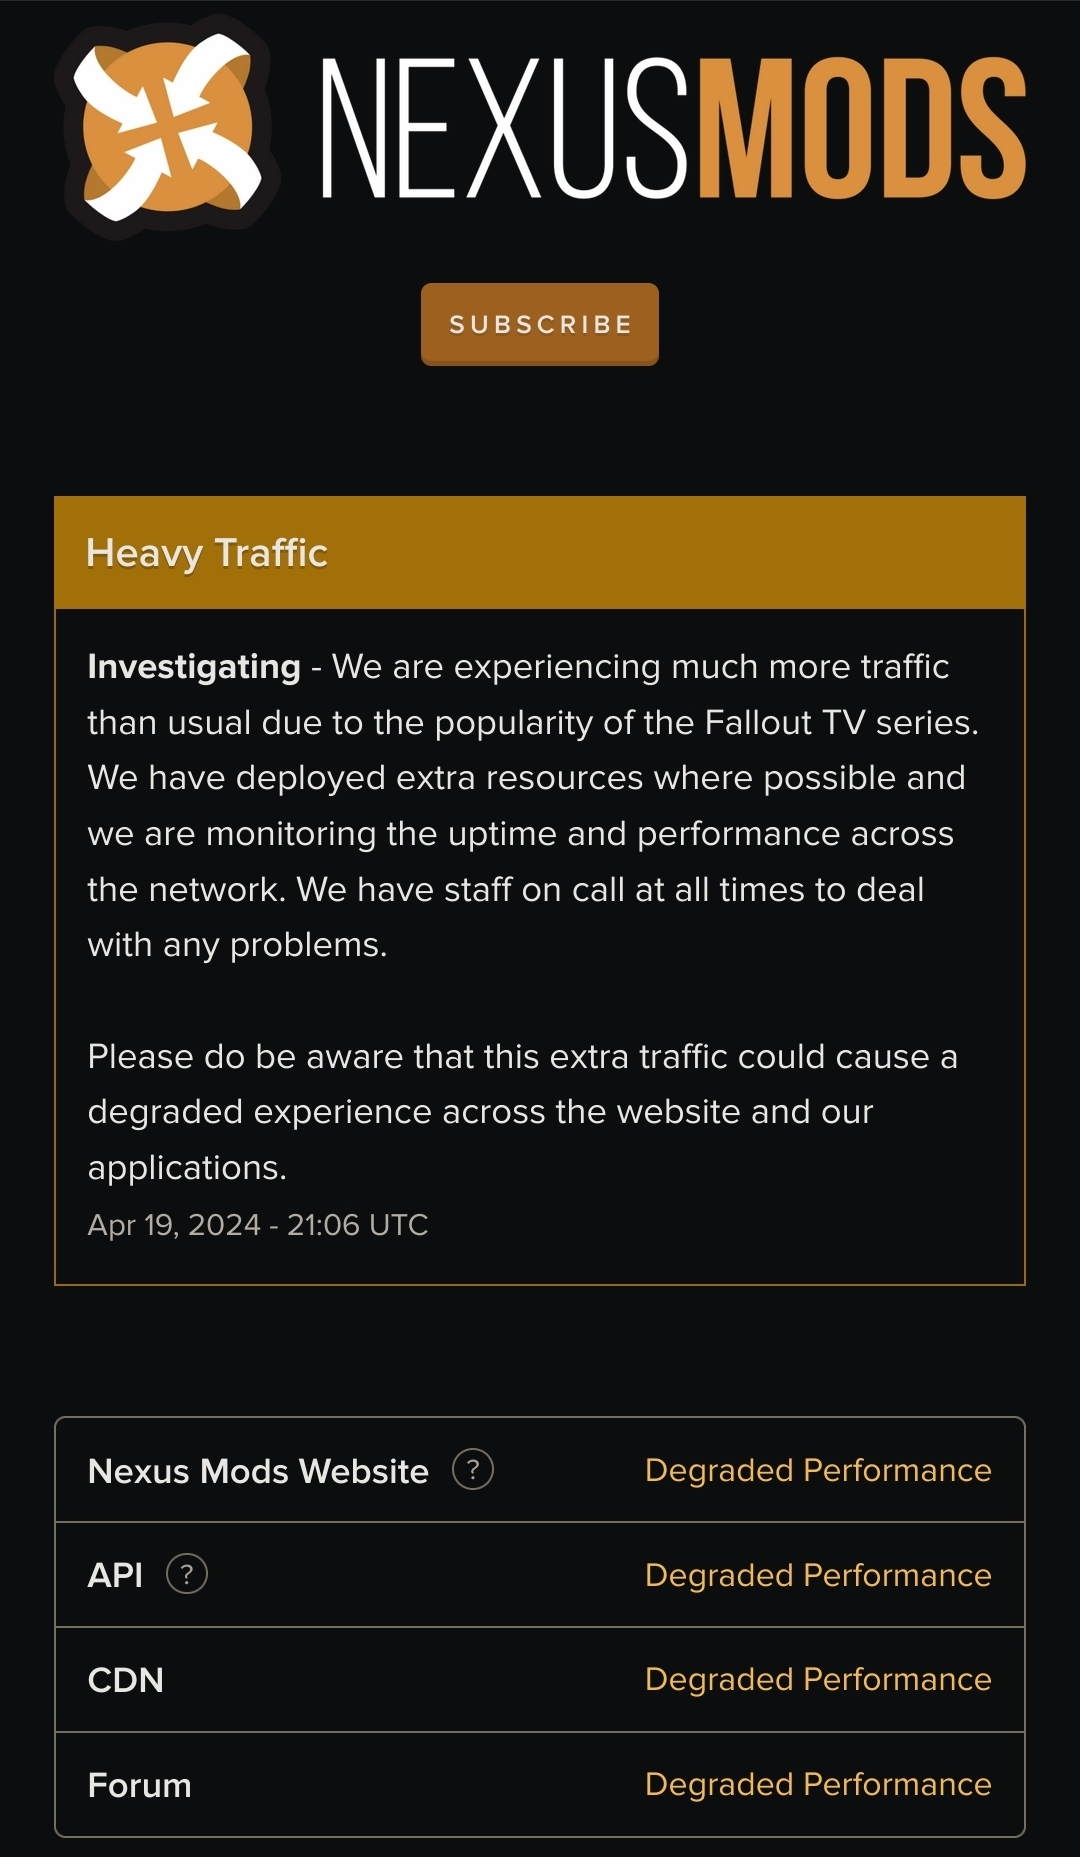Click the NEXUSMODS wordmark text
Screen dimensions: 1080x1857
(673, 127)
